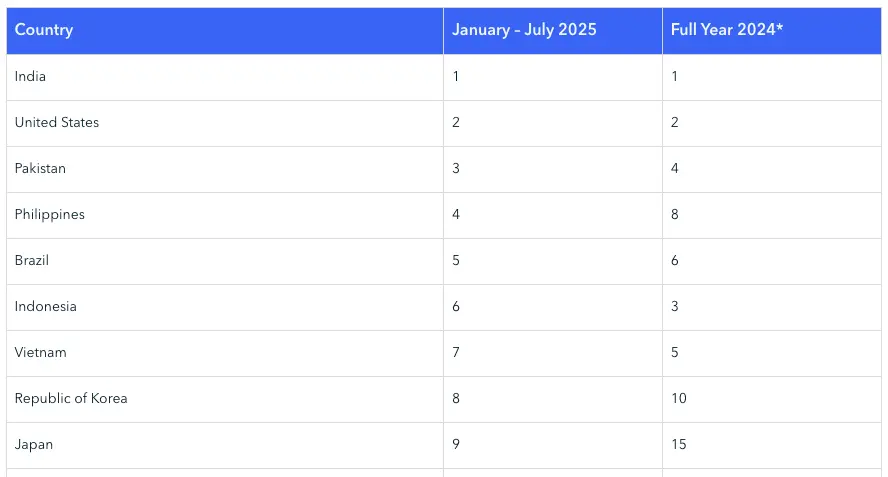Select the India row country cell
This screenshot has width=888, height=477.
coord(225,78)
